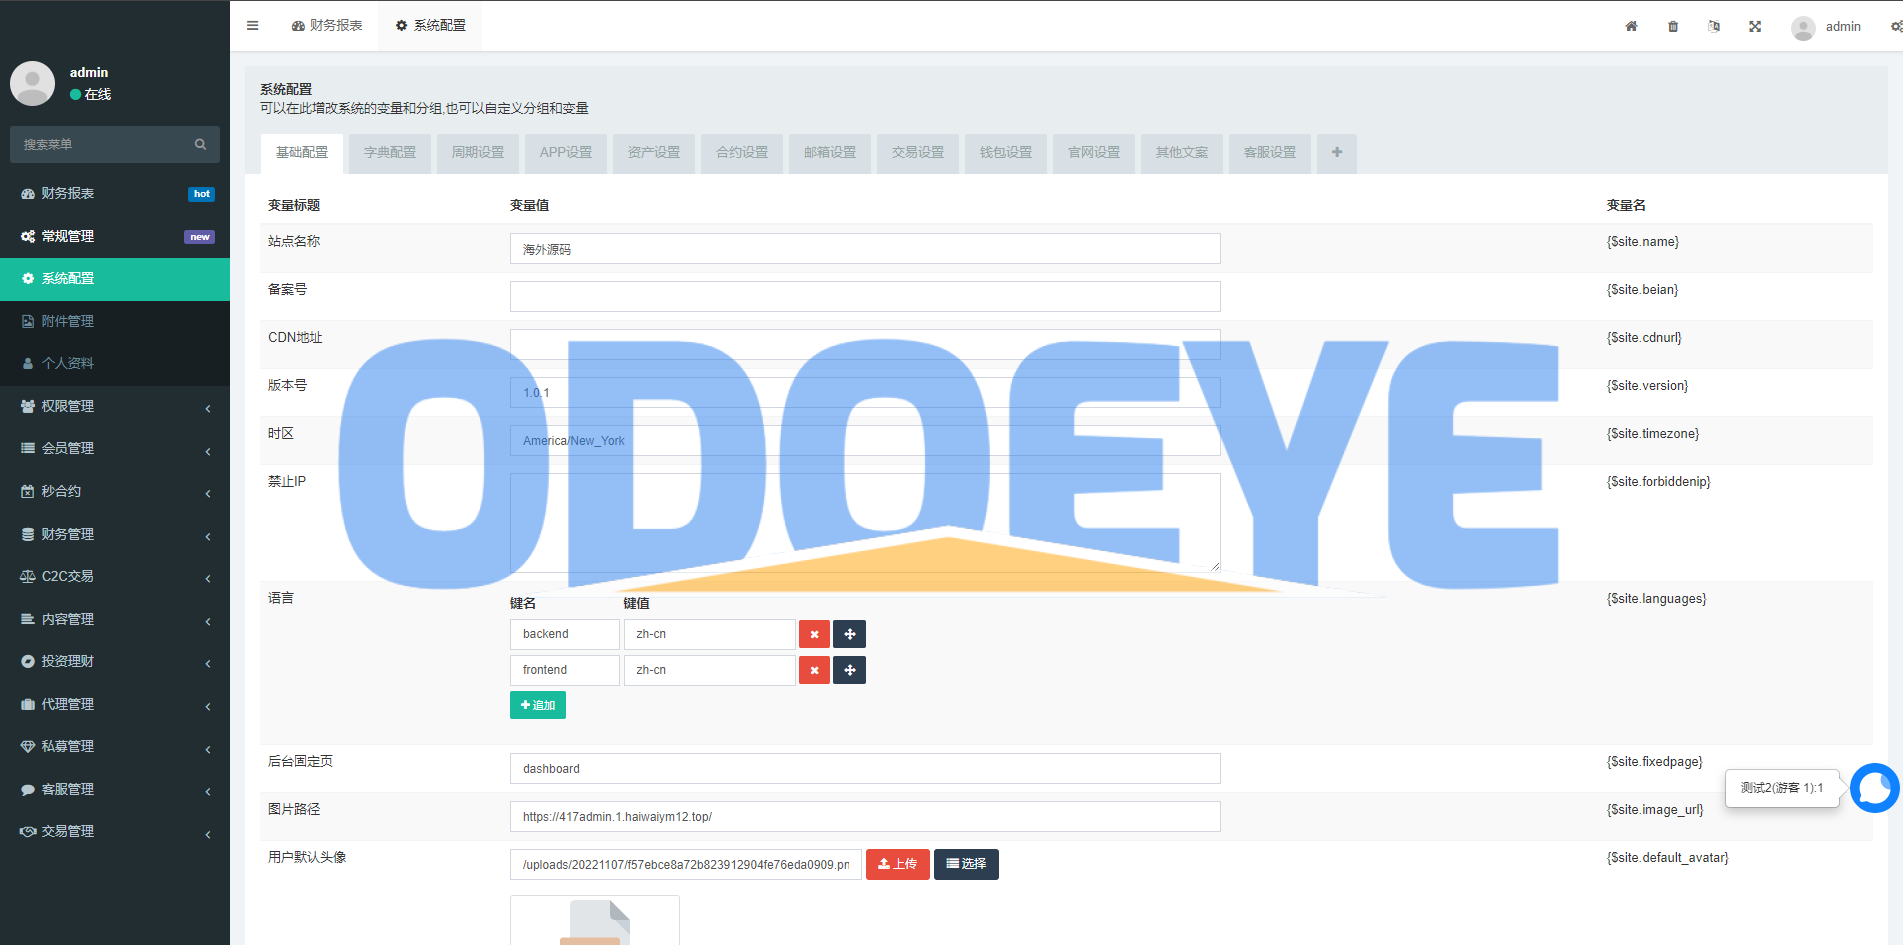Click the backend key name field
The image size is (1903, 945).
565,634
